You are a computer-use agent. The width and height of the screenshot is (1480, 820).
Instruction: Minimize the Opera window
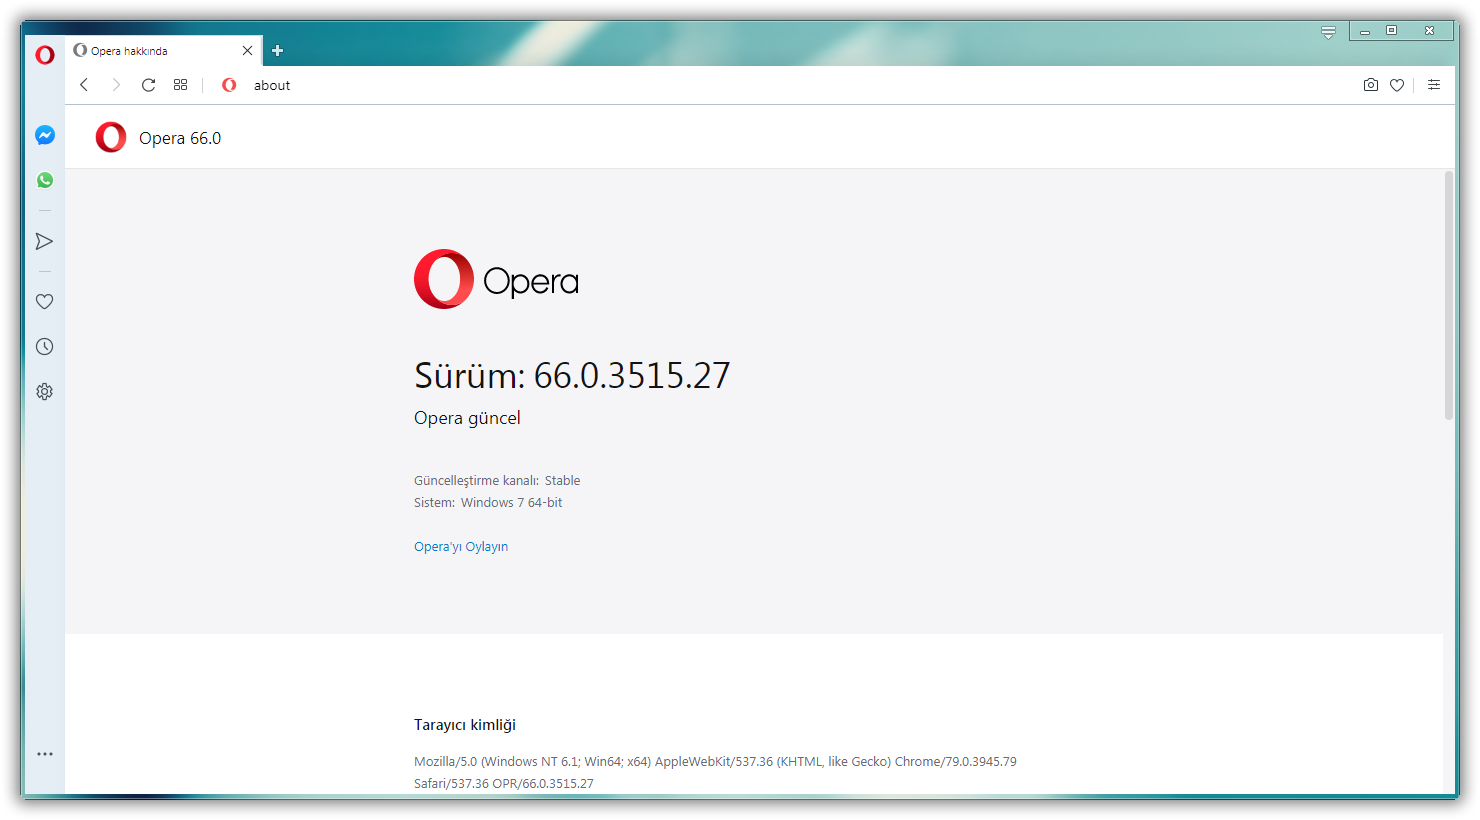click(x=1365, y=31)
